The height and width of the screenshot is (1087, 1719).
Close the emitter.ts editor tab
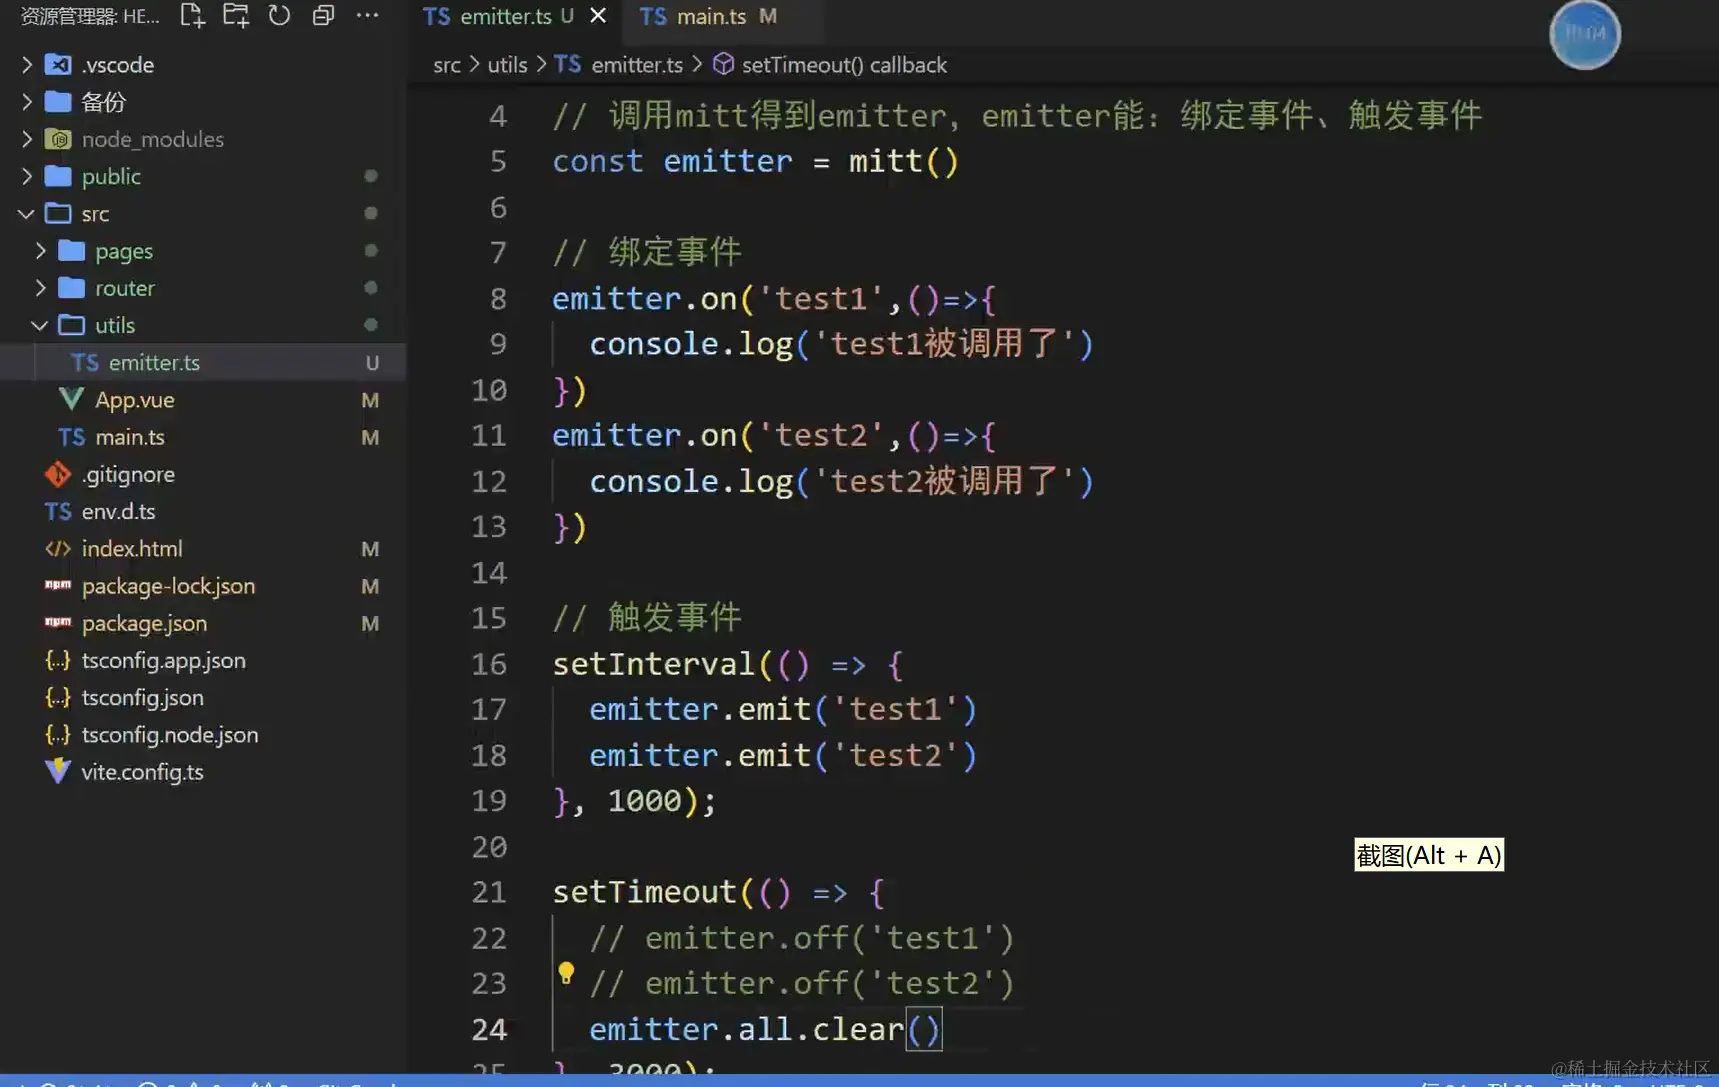[598, 16]
